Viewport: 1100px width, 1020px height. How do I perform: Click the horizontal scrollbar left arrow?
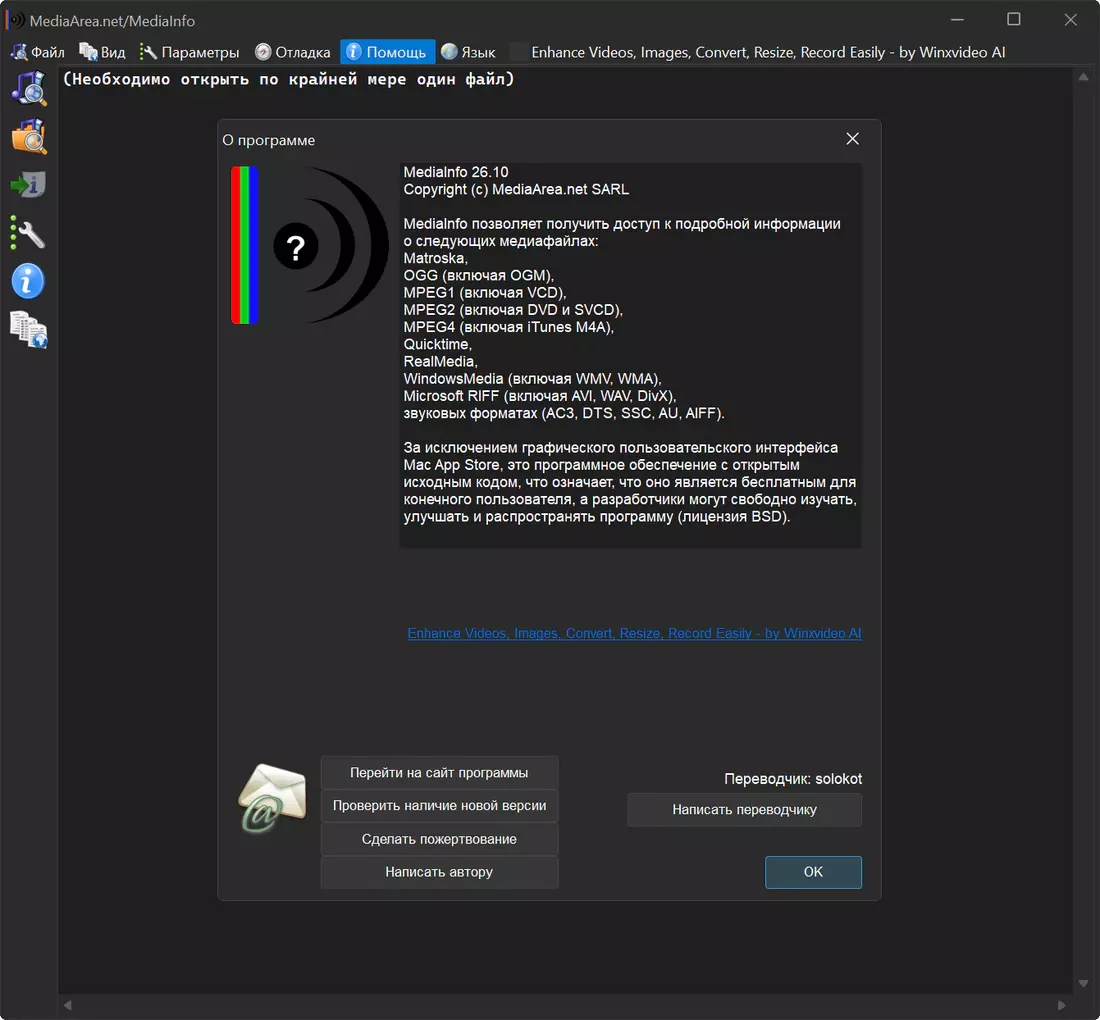click(x=67, y=1005)
